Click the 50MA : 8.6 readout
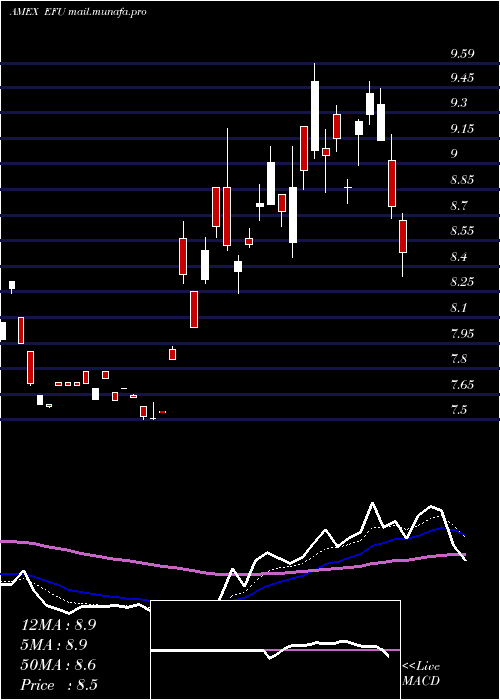The image size is (500, 700). tap(59, 665)
